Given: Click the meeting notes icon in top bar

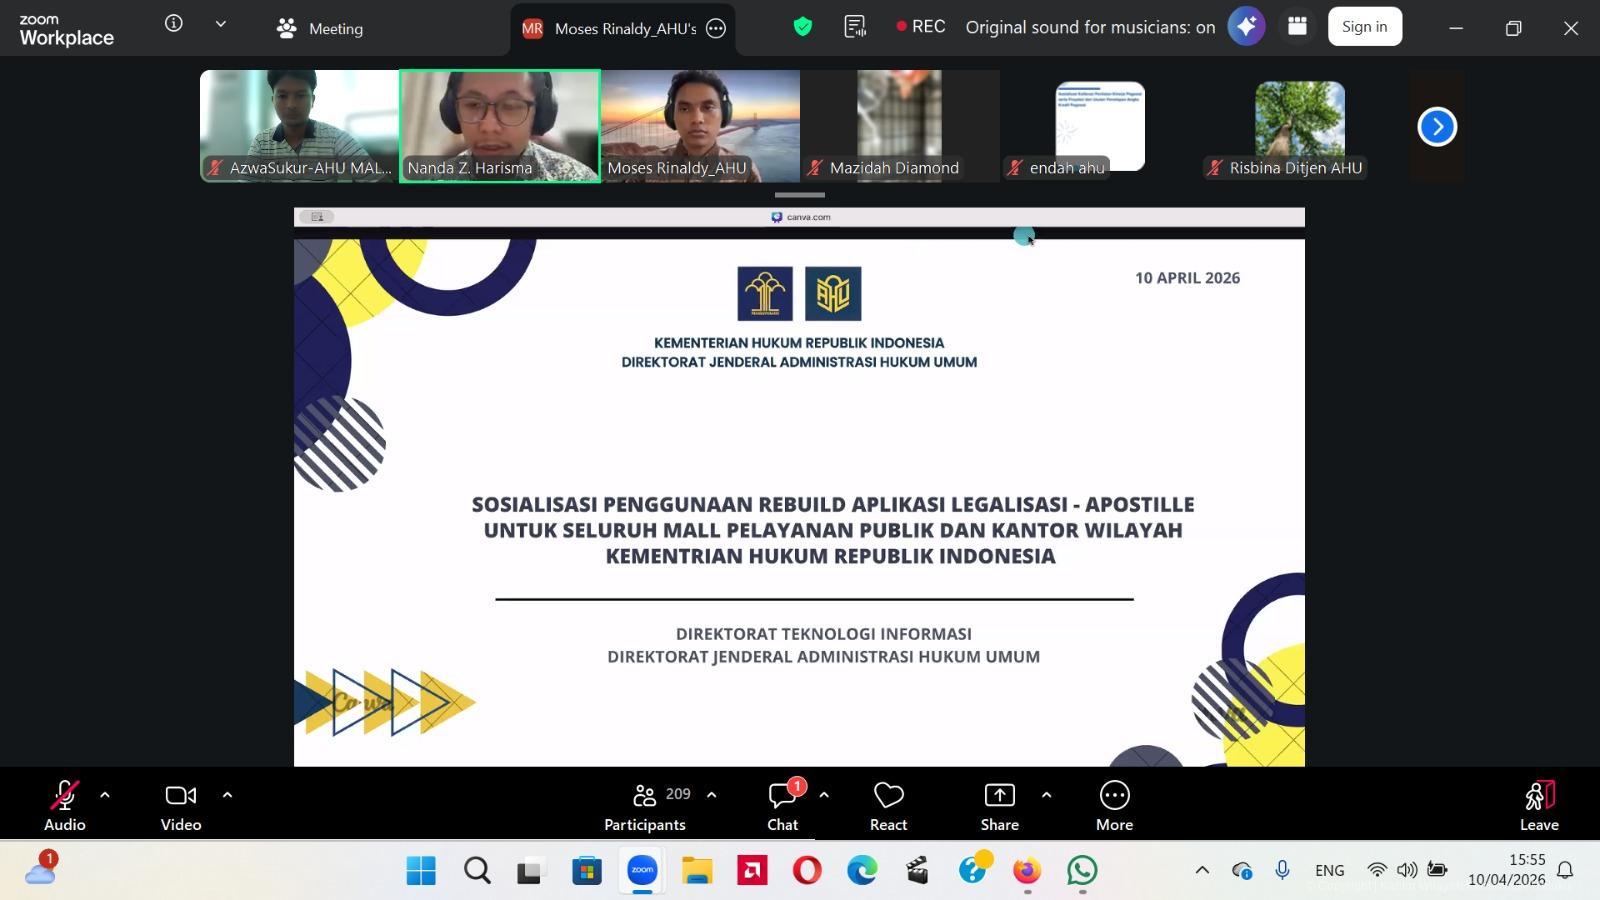Looking at the screenshot, I should pyautogui.click(x=855, y=27).
